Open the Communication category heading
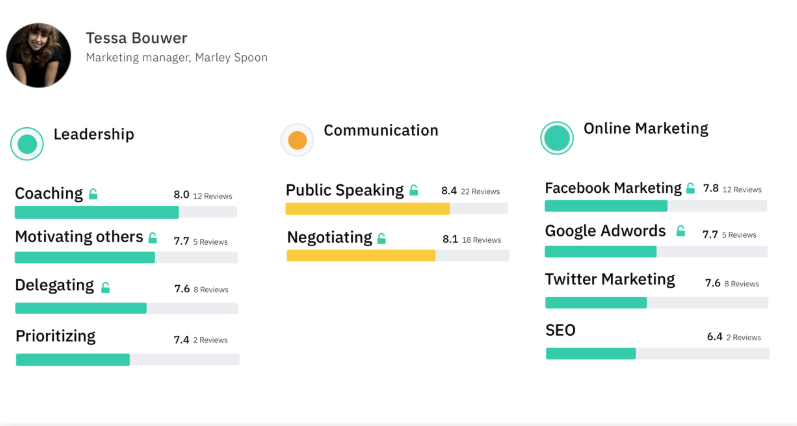Image resolution: width=797 pixels, height=426 pixels. (x=381, y=131)
